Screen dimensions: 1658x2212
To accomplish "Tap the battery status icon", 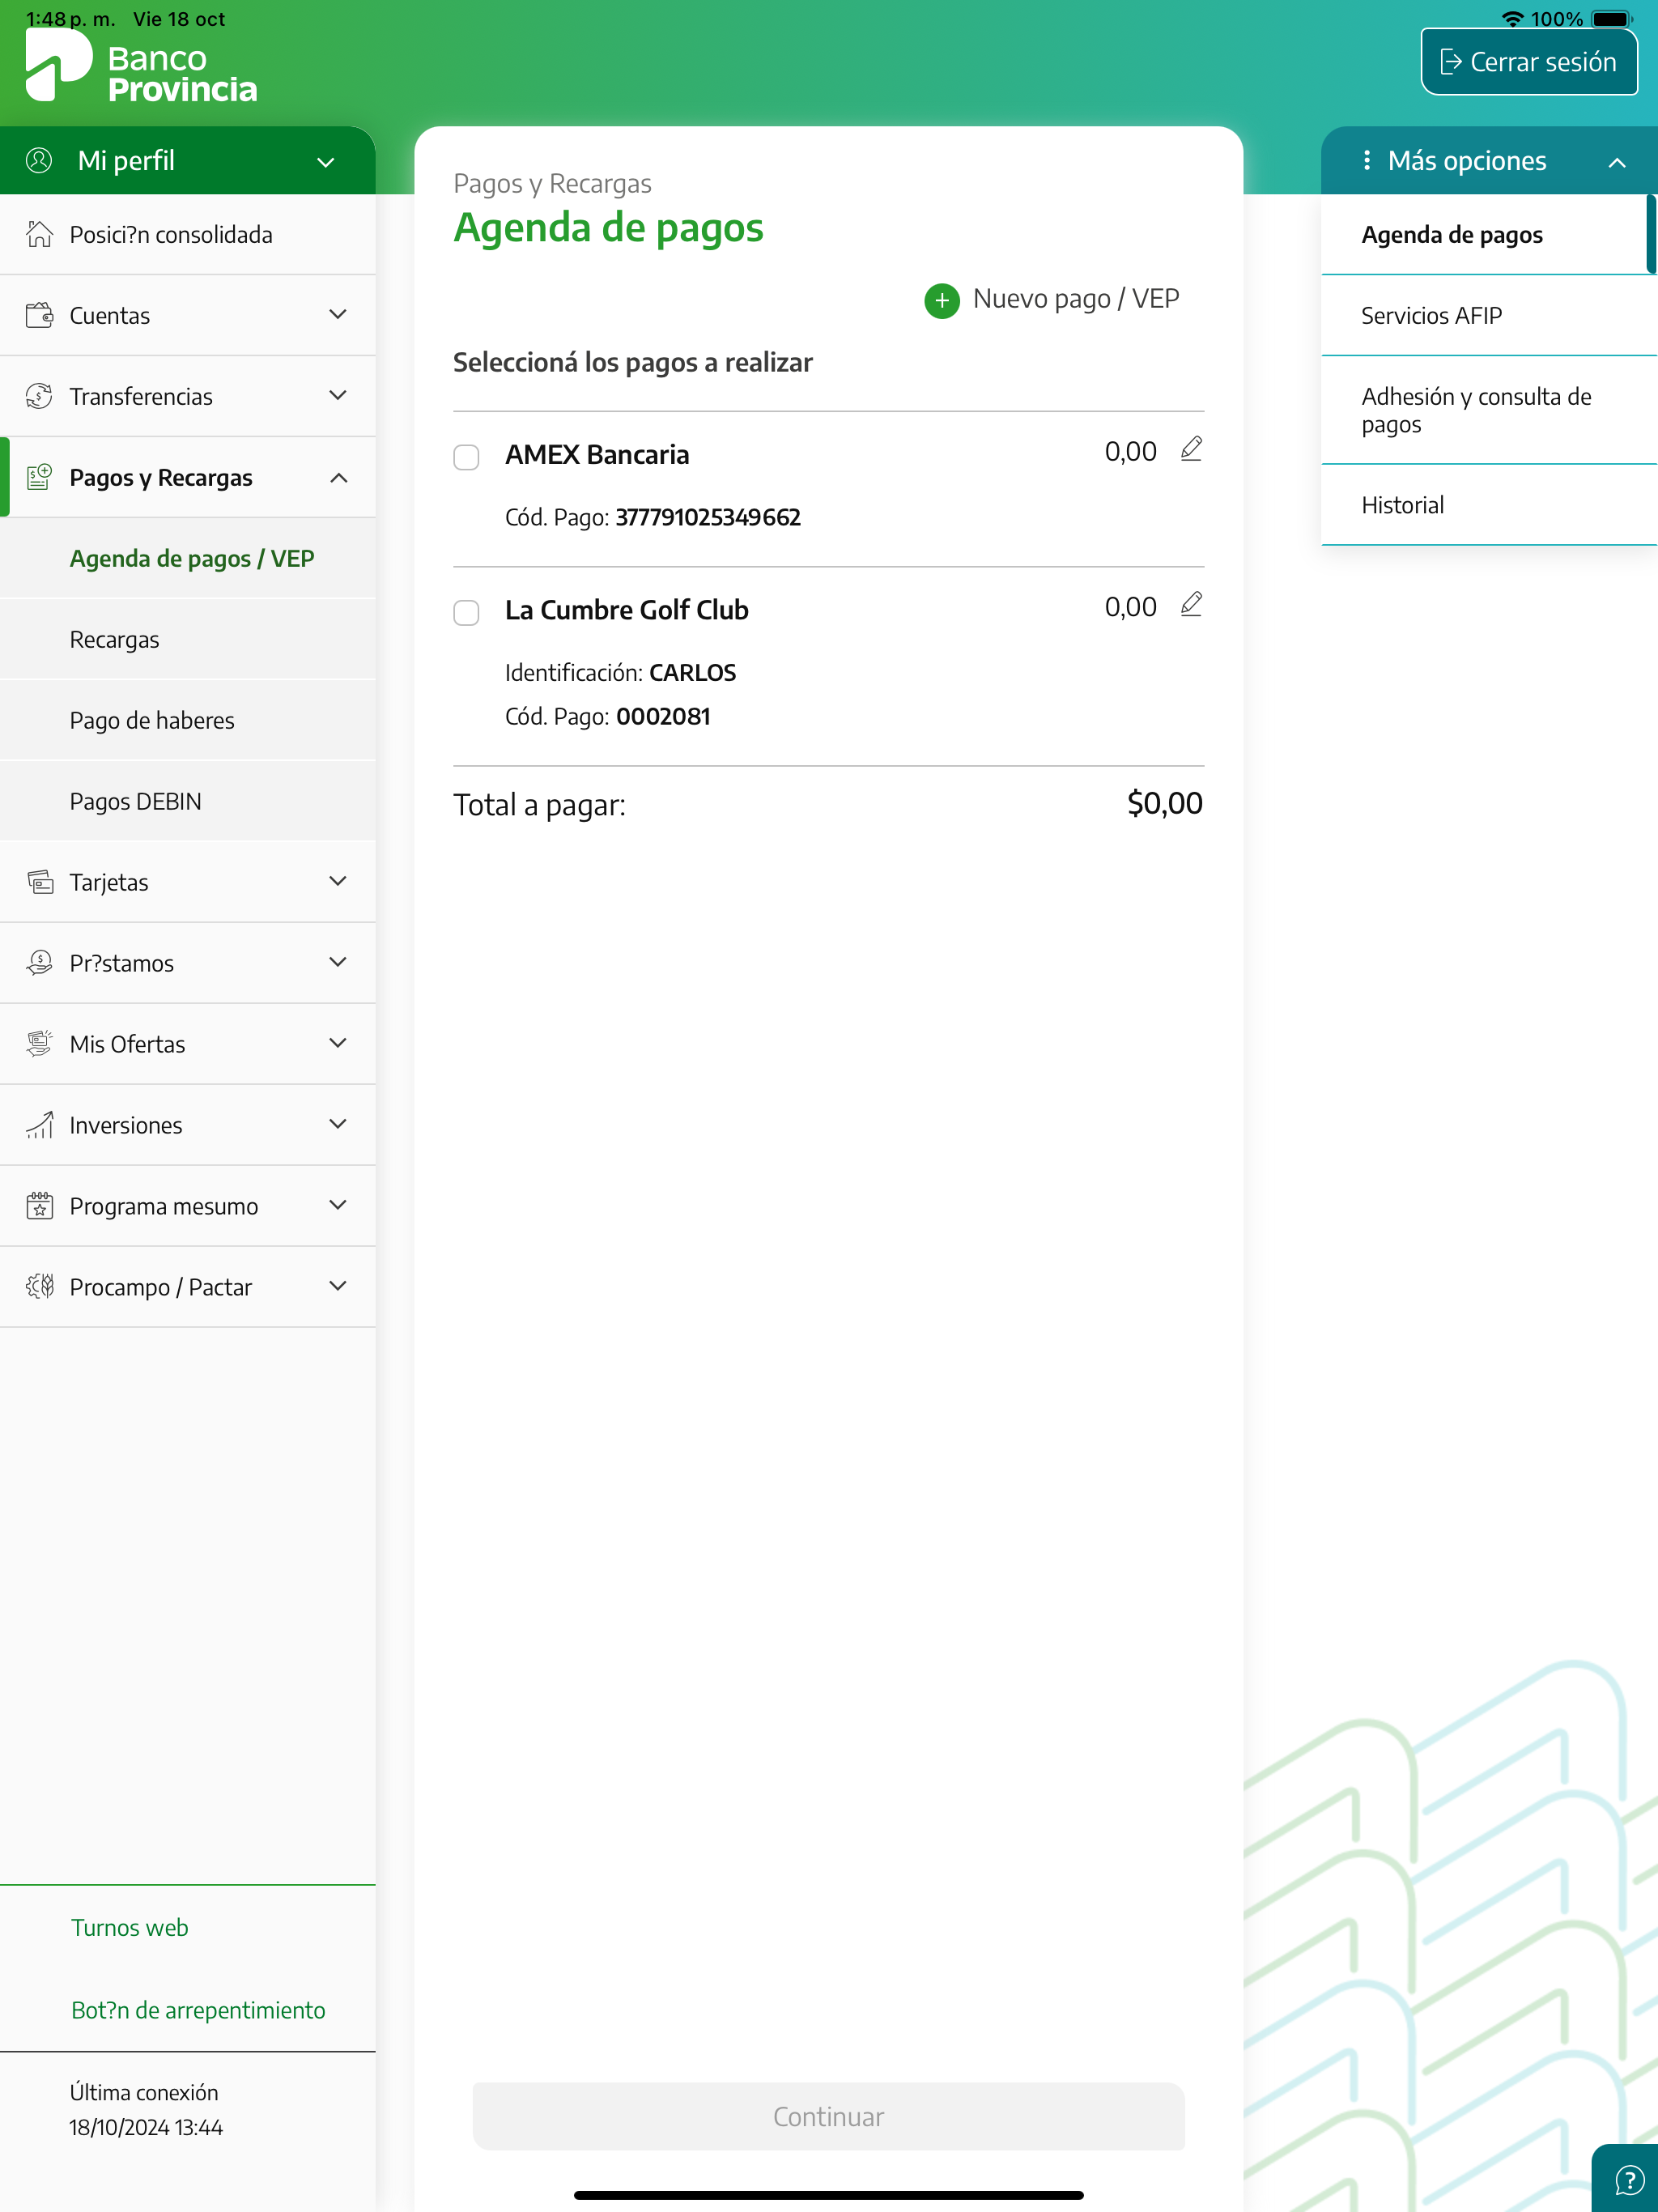I will (1612, 19).
